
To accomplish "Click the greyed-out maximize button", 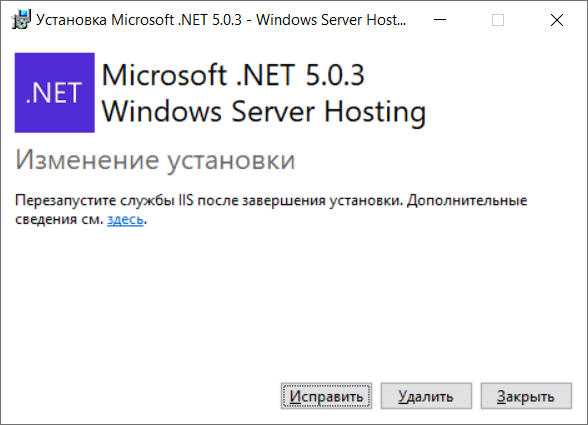I will coord(498,20).
